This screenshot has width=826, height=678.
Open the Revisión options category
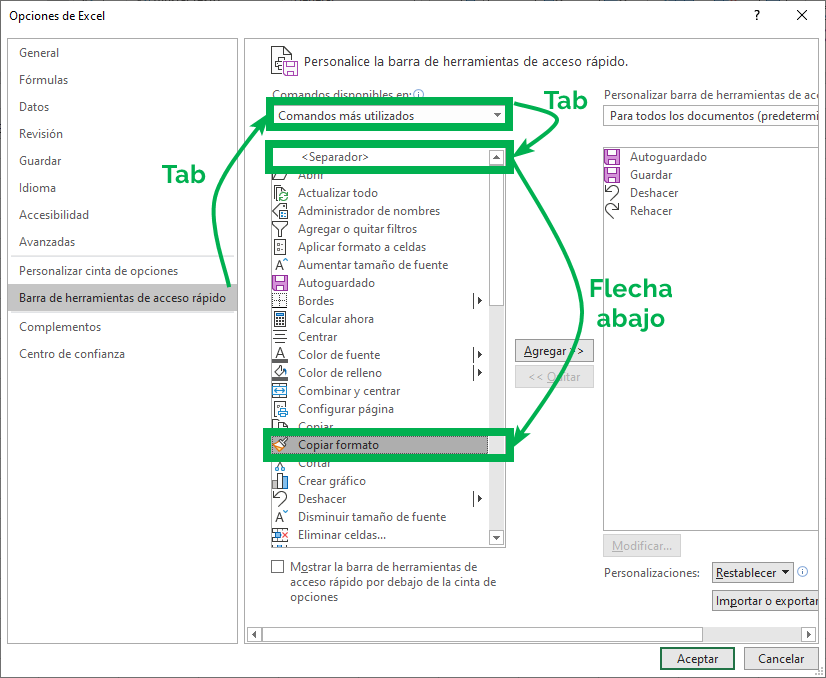[x=122, y=134]
